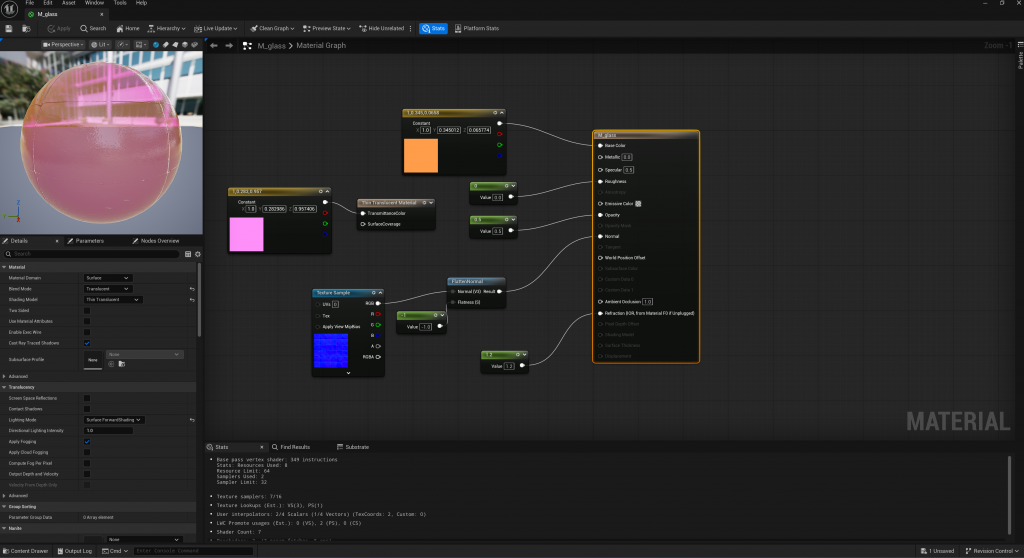Enable the Two Sided checkbox
Image resolution: width=1024 pixels, height=558 pixels.
tap(87, 310)
